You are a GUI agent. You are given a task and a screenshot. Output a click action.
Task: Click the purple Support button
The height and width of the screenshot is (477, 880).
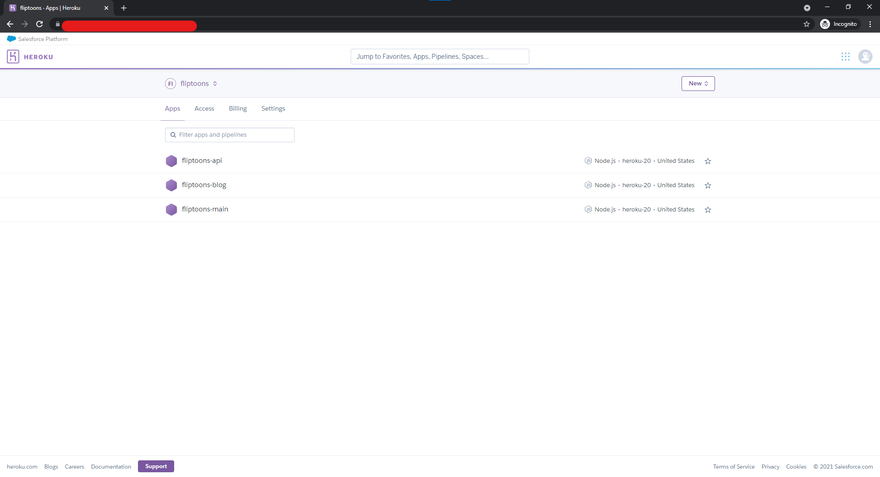156,466
